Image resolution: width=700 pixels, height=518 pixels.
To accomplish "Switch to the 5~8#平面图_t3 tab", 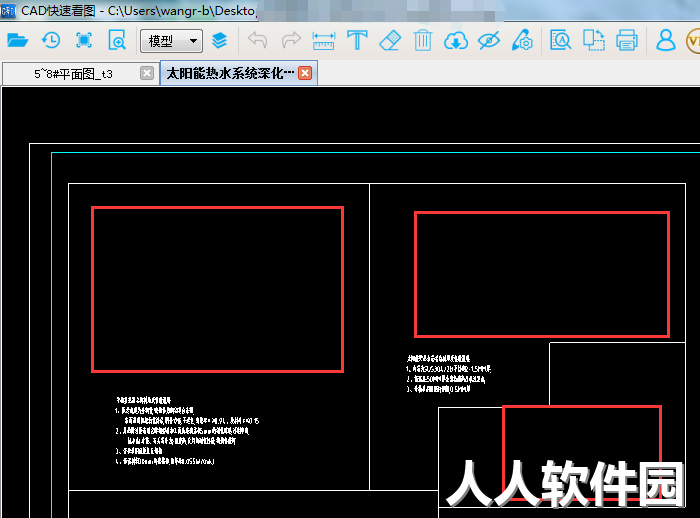I will [x=79, y=74].
